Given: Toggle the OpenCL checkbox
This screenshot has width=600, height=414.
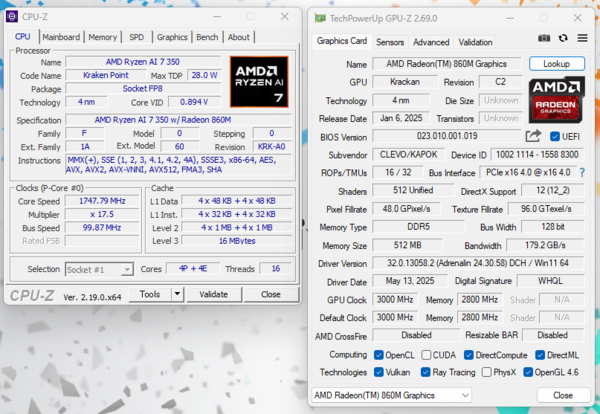Looking at the screenshot, I should pyautogui.click(x=378, y=355).
